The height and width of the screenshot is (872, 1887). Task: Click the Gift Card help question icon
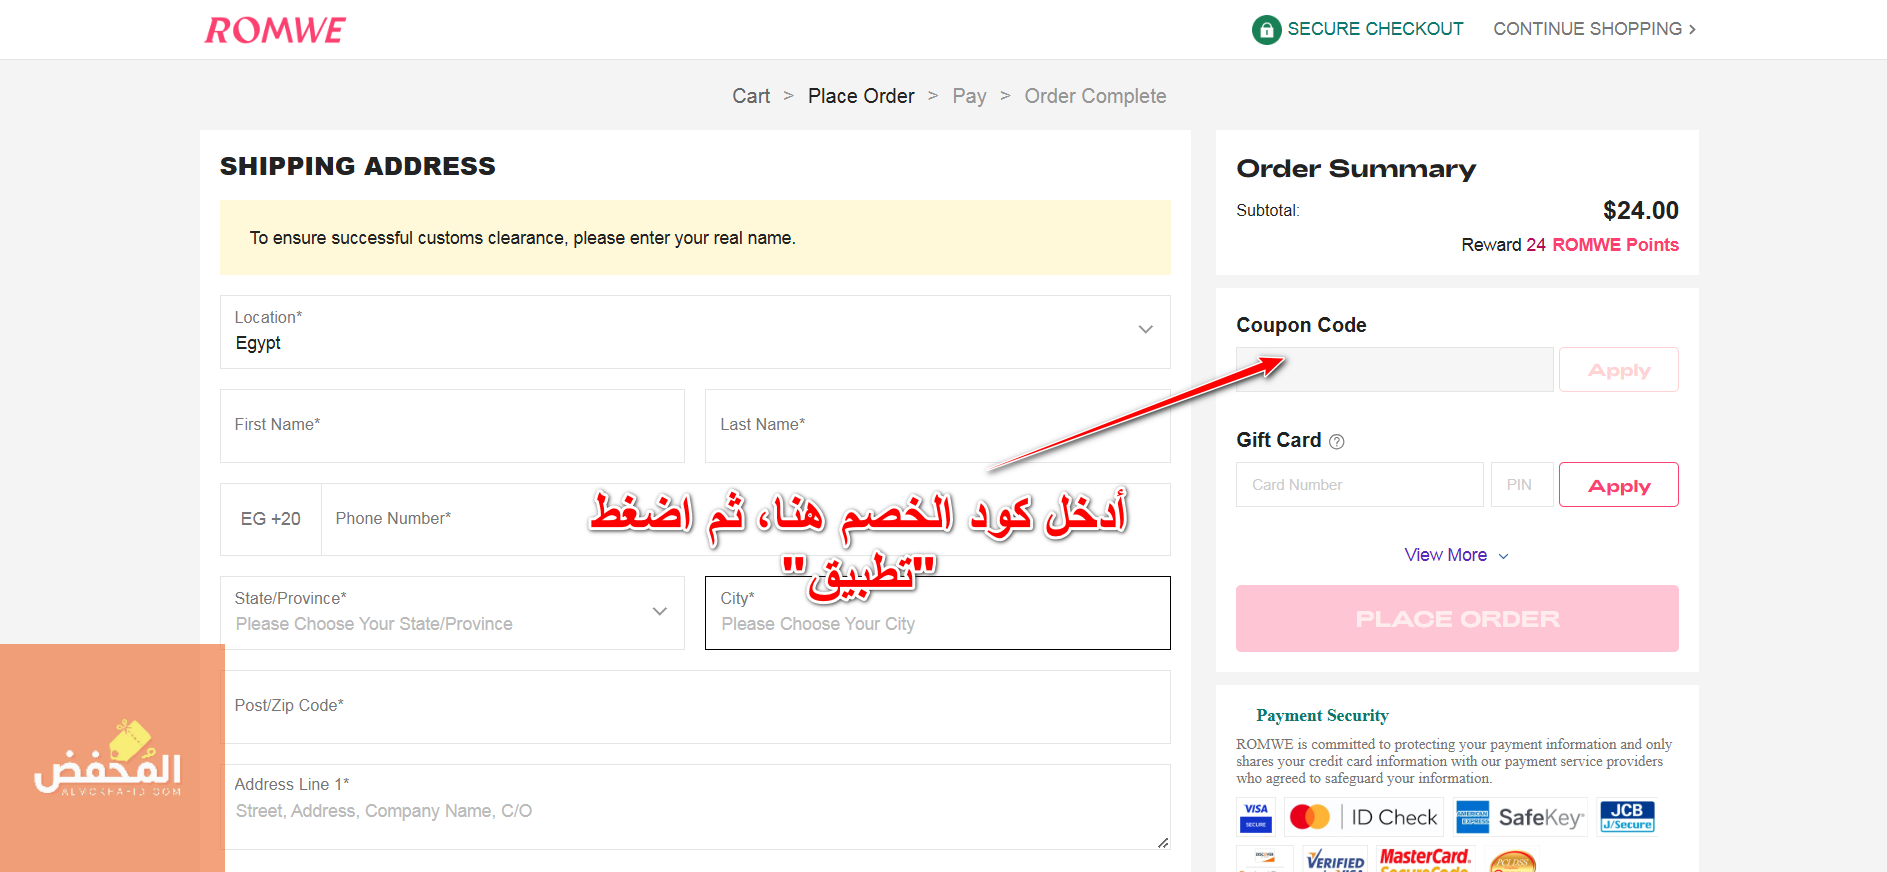[x=1337, y=442]
